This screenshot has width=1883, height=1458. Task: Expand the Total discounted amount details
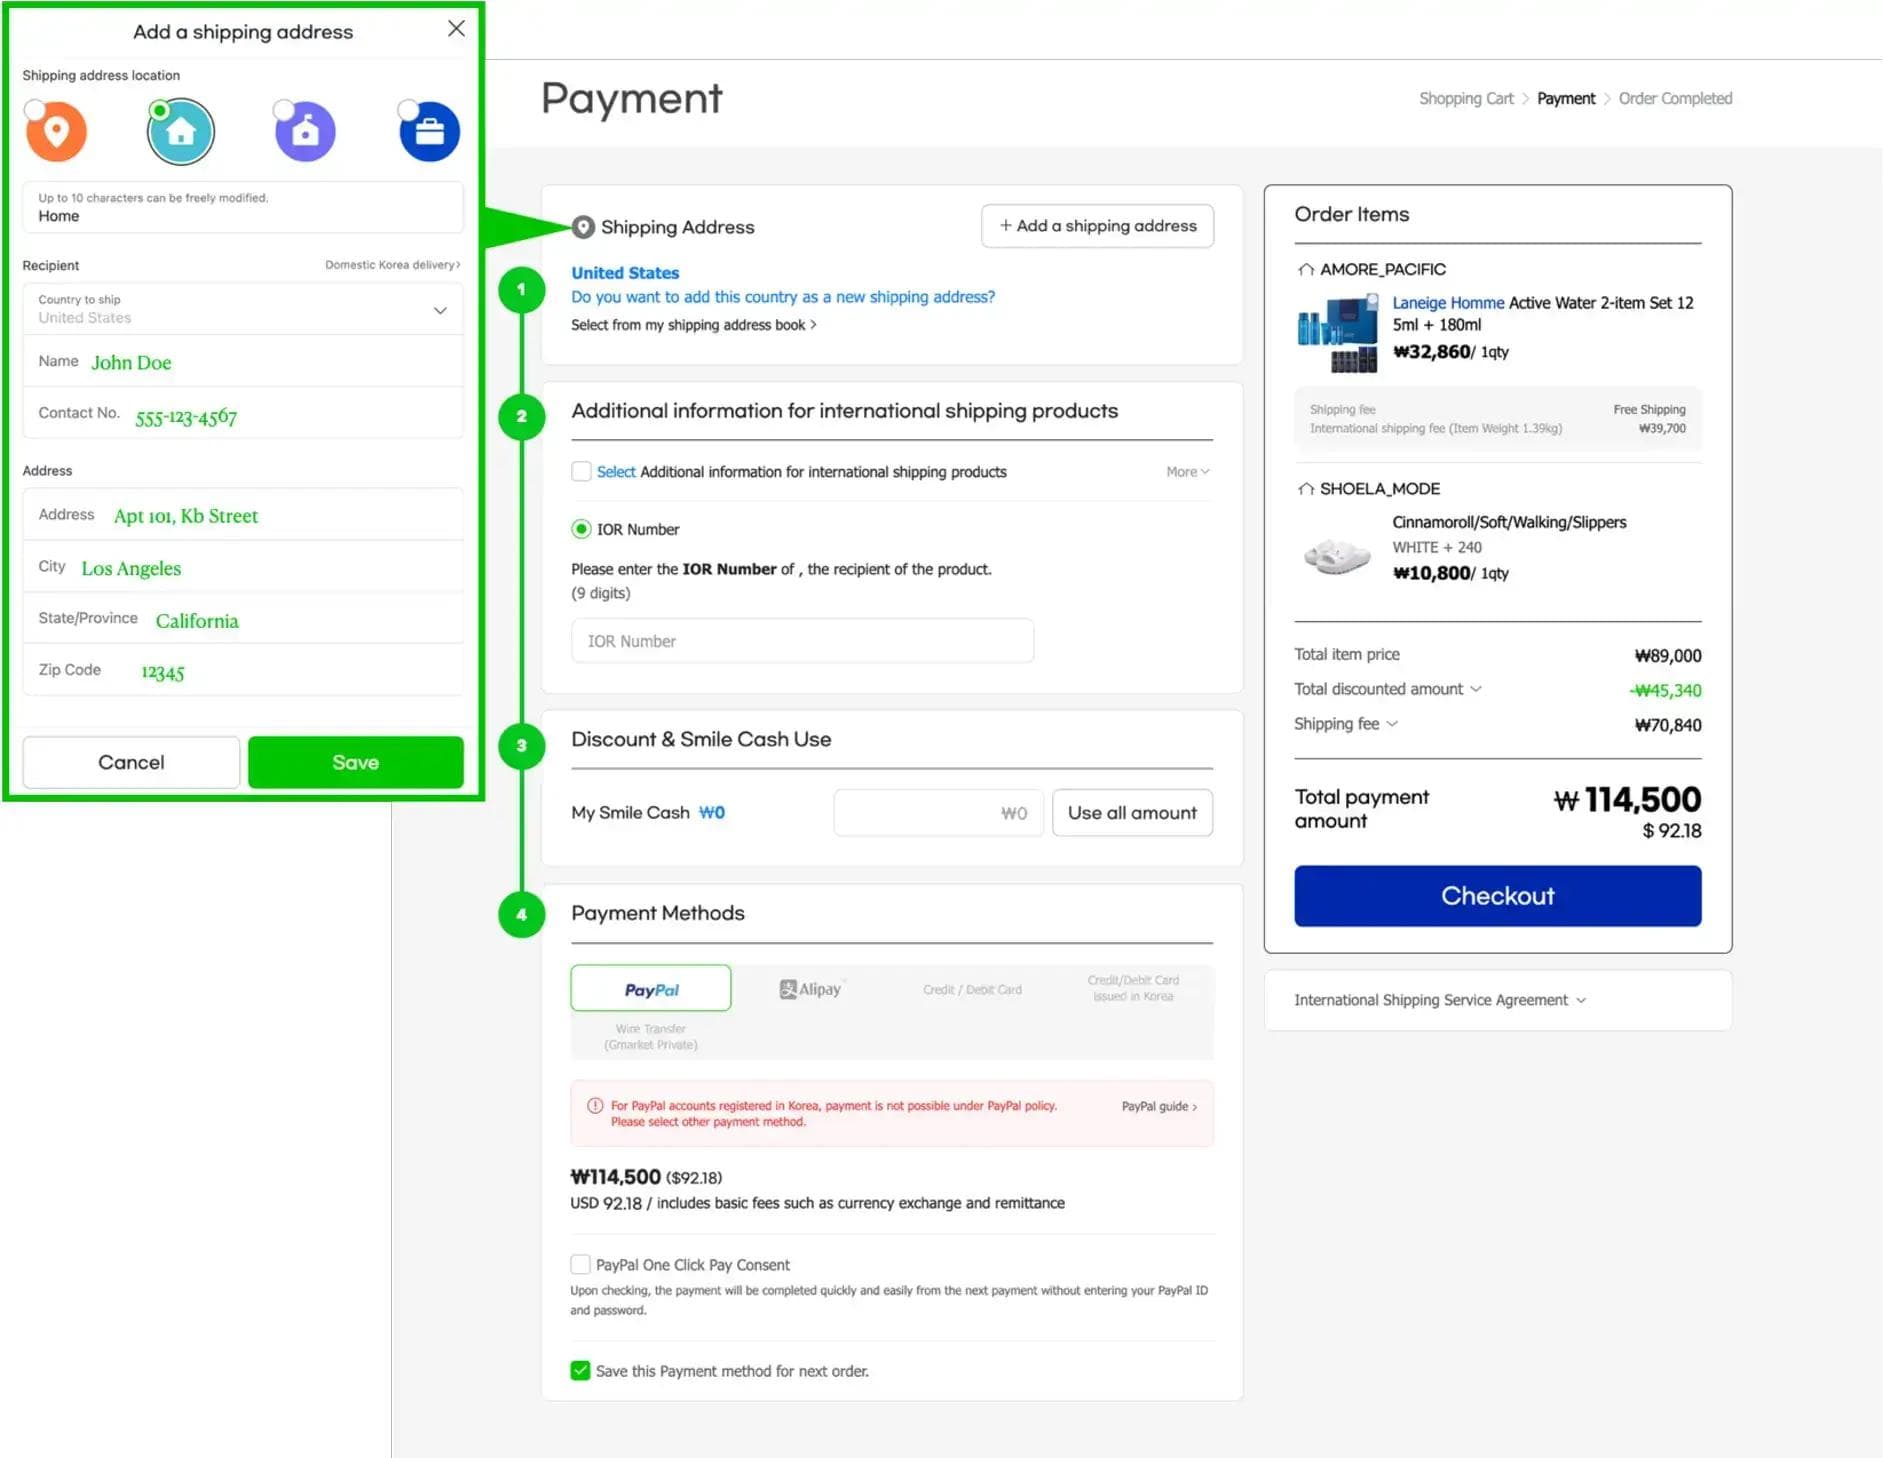click(x=1475, y=689)
